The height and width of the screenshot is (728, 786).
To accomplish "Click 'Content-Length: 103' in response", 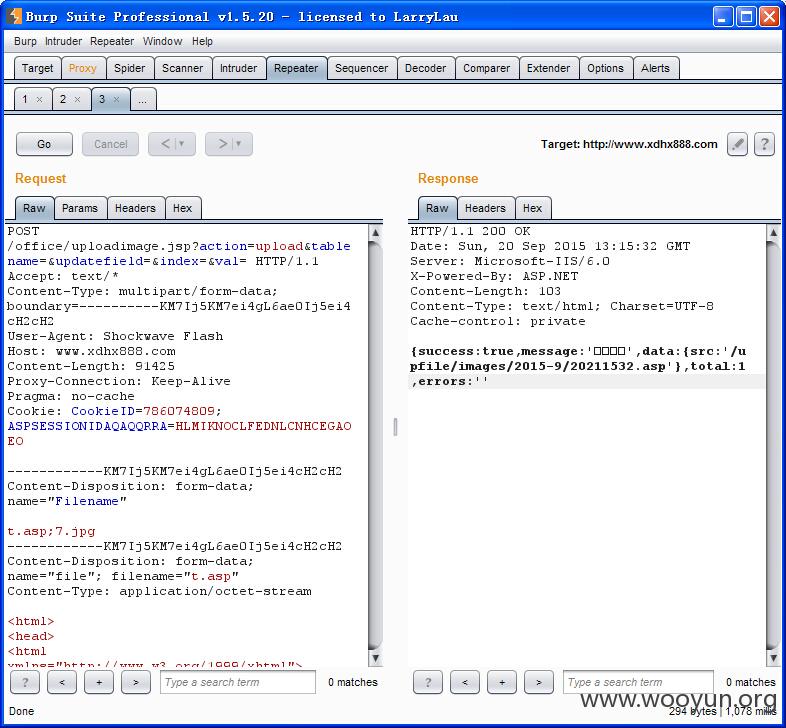I will coord(485,291).
